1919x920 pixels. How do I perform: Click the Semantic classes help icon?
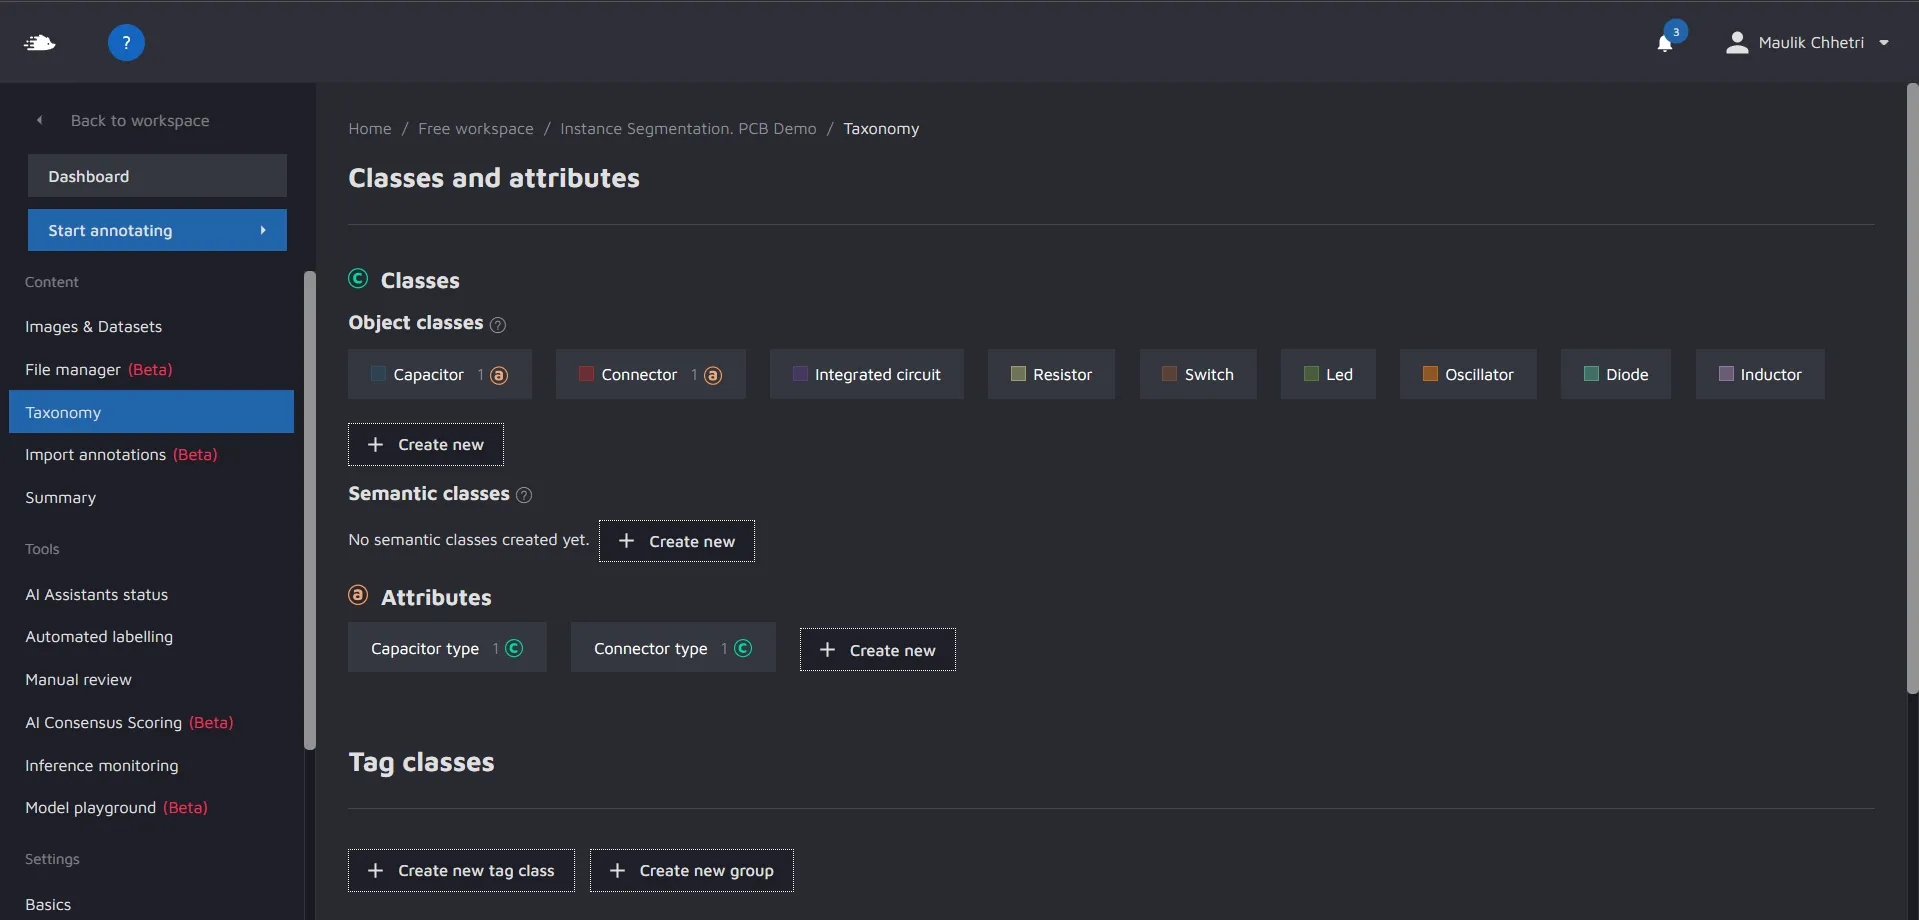point(524,495)
